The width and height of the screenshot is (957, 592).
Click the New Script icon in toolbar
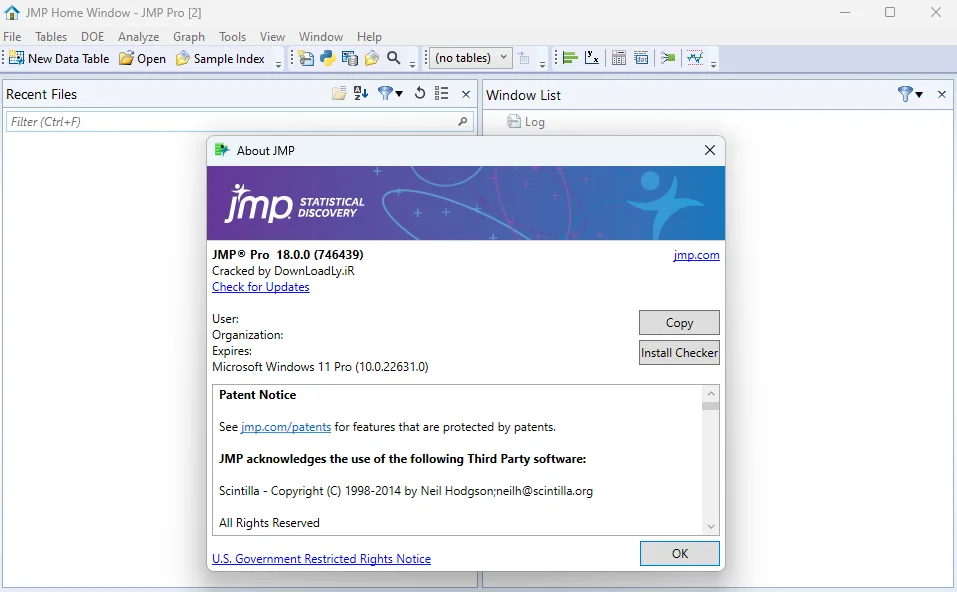pos(306,59)
